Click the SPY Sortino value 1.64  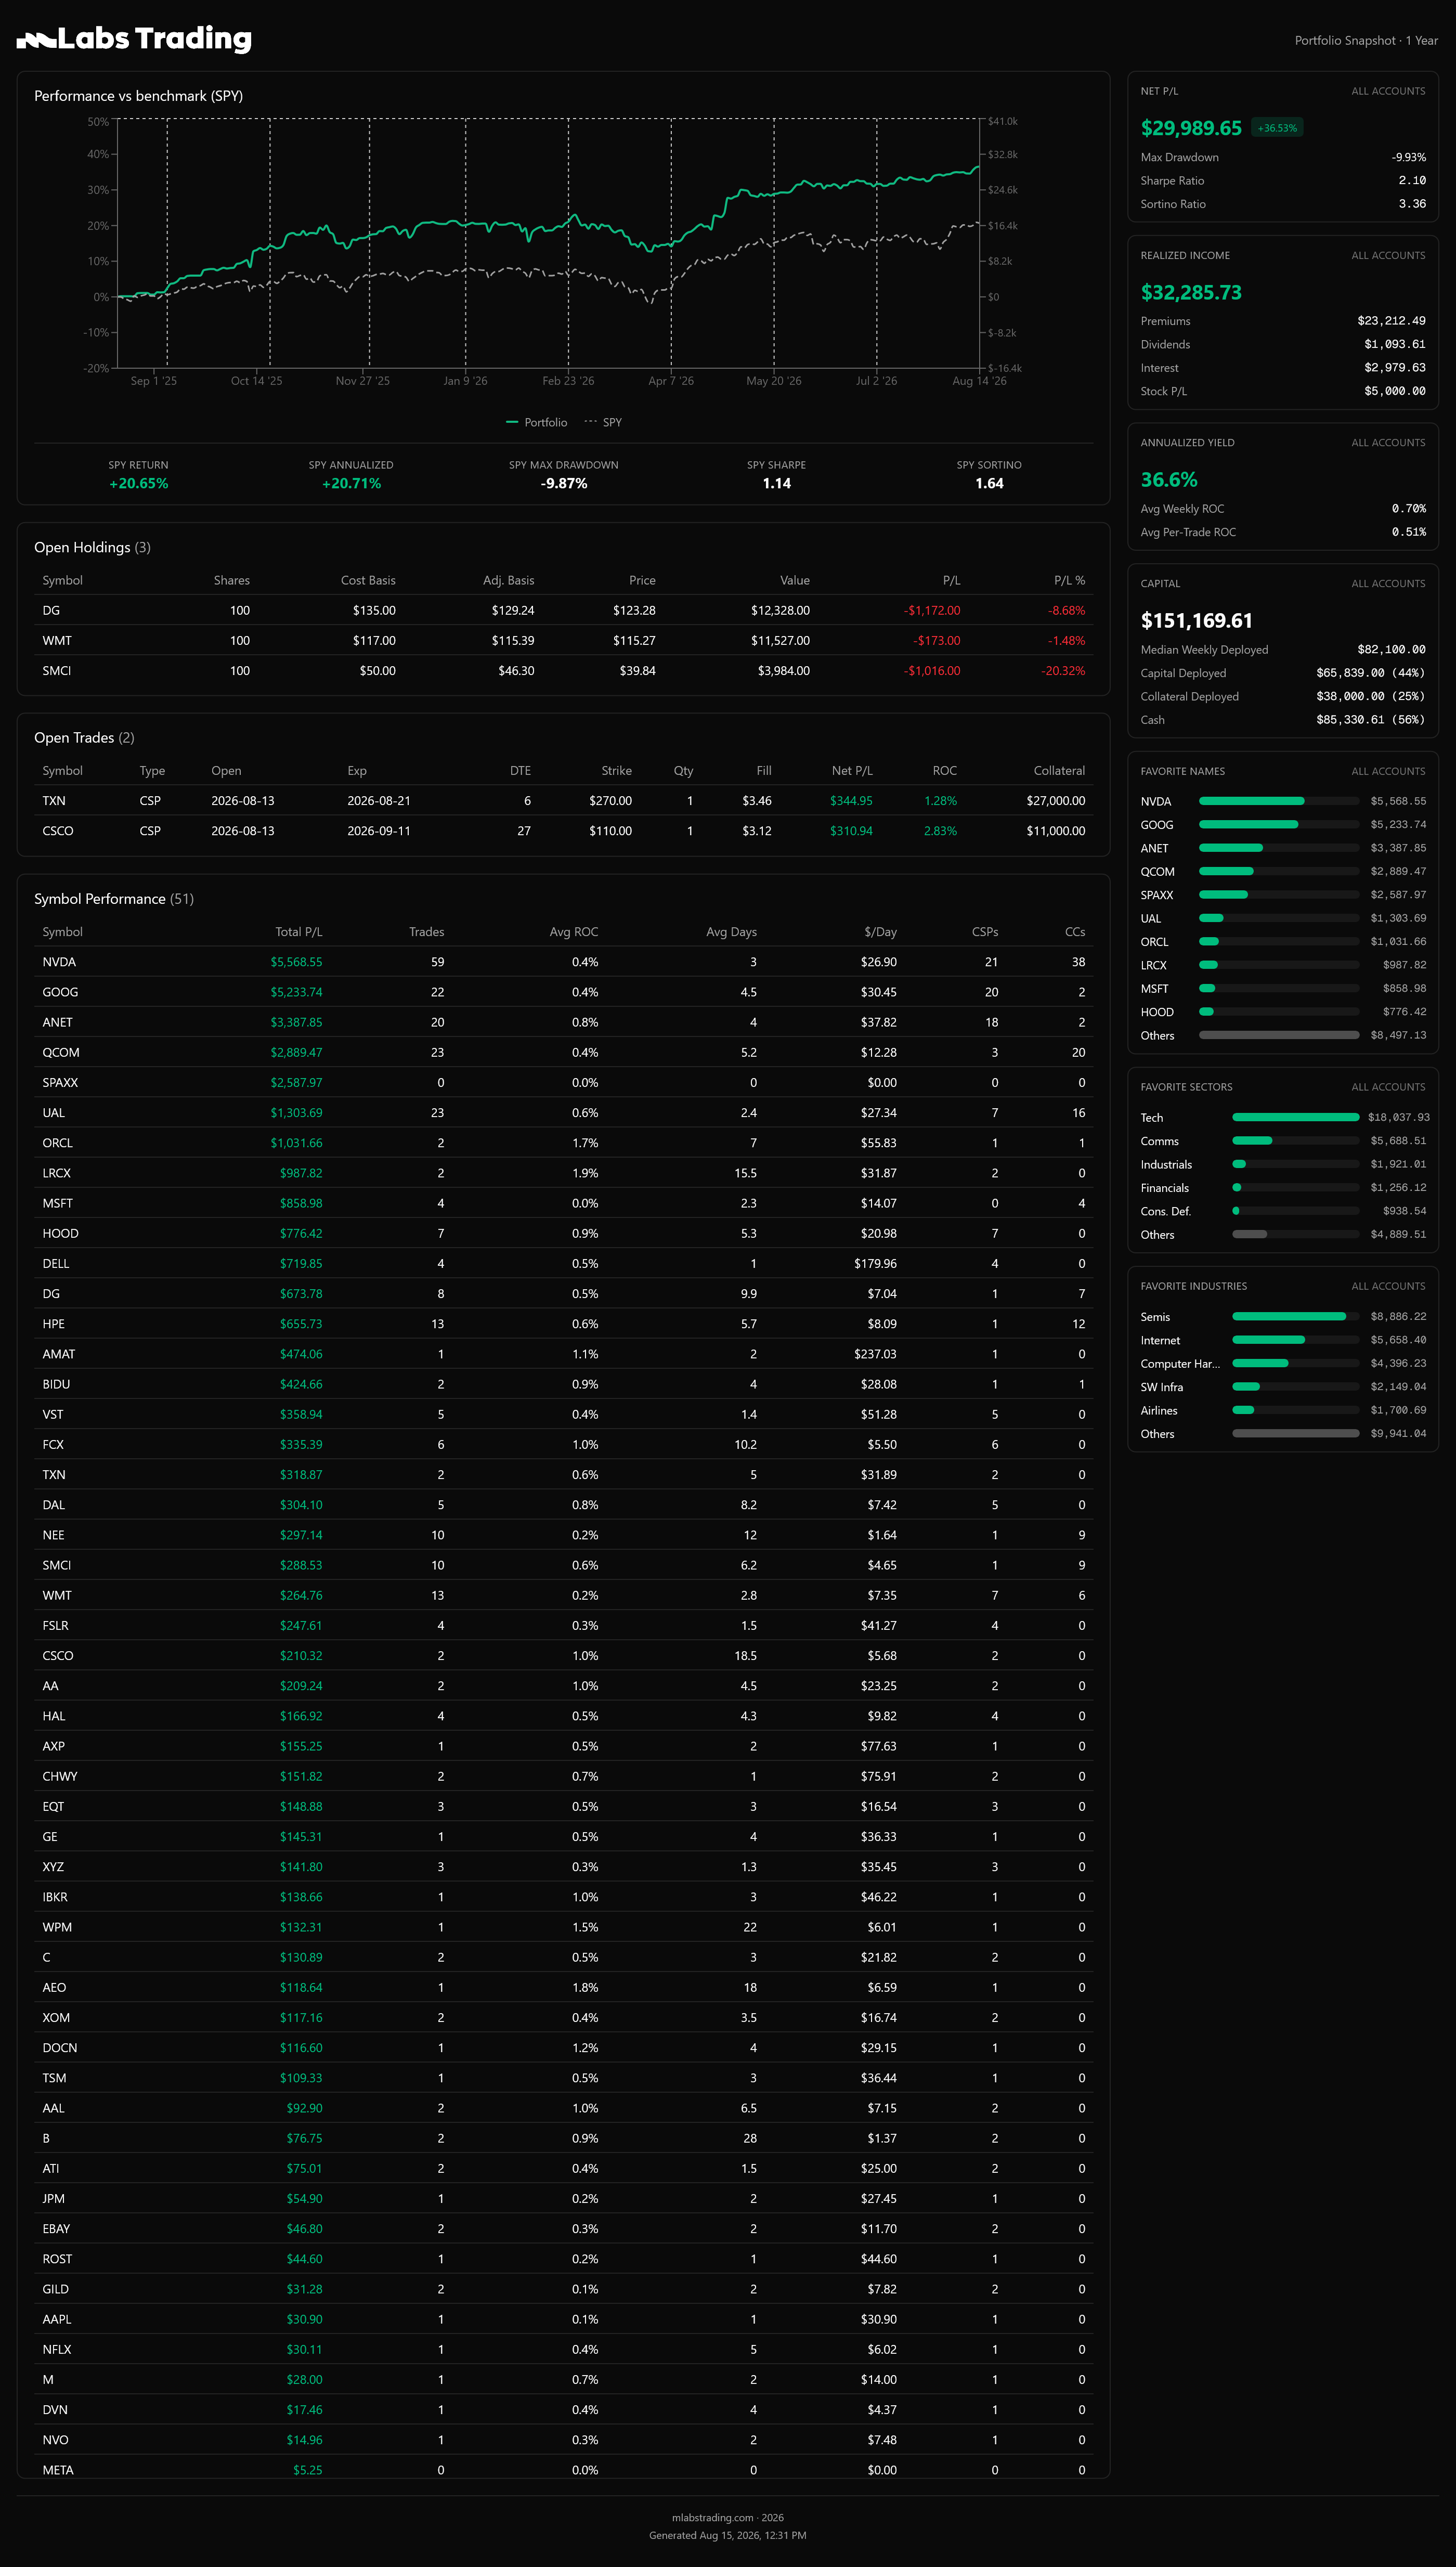coord(990,484)
